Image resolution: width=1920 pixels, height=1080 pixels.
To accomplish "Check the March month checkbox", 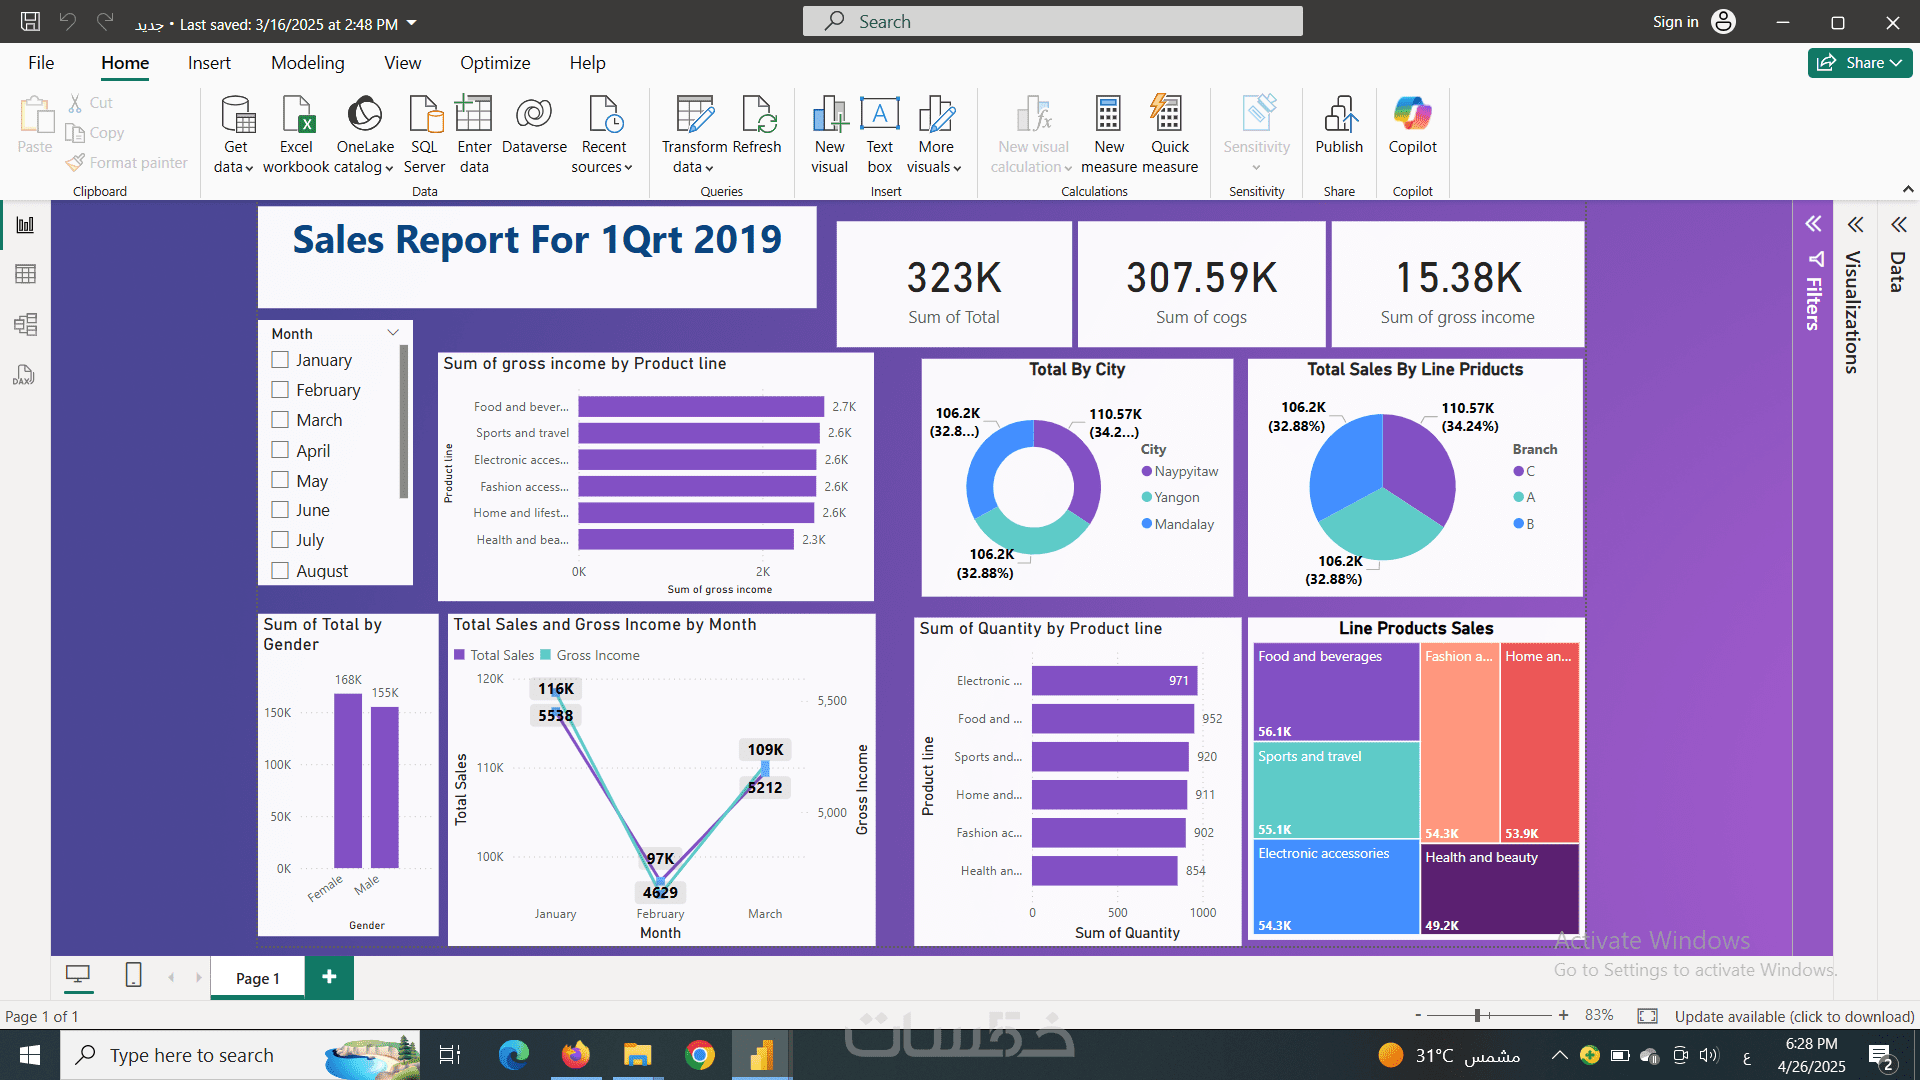I will pos(280,420).
